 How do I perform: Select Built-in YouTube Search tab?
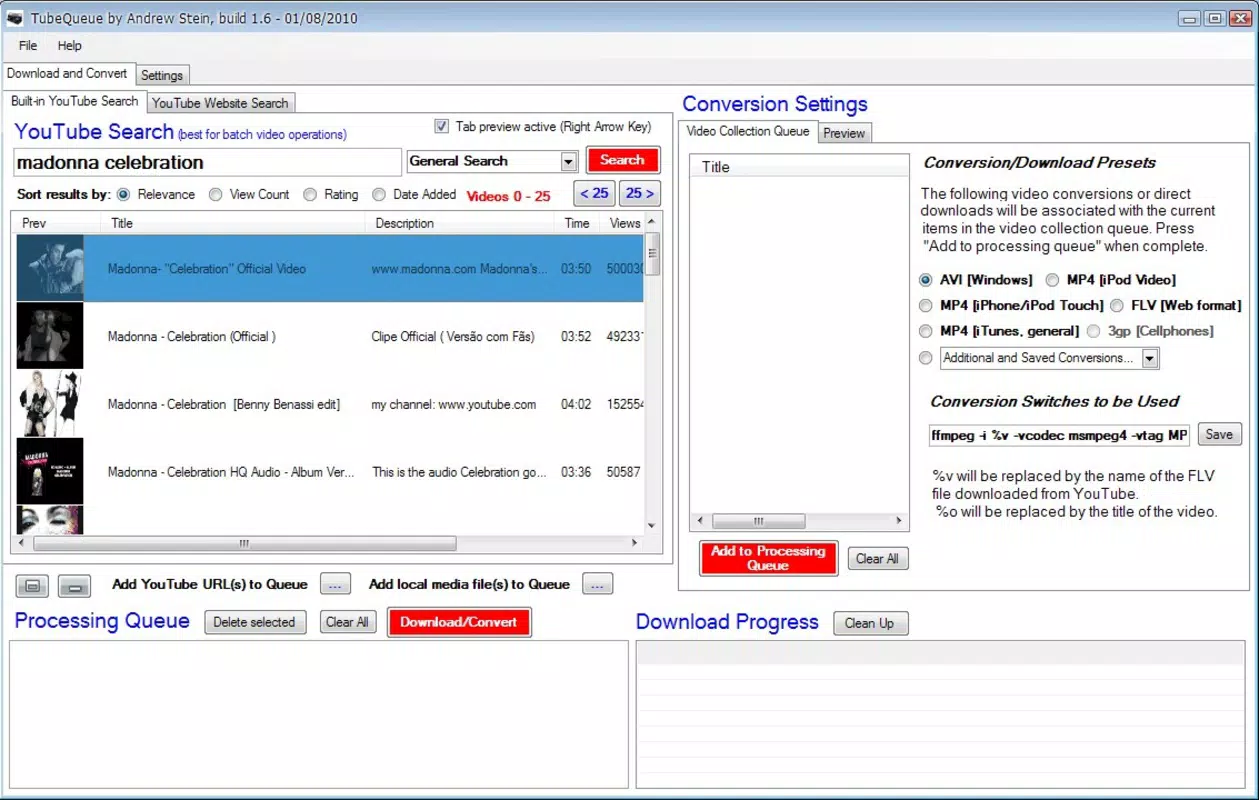coord(75,101)
